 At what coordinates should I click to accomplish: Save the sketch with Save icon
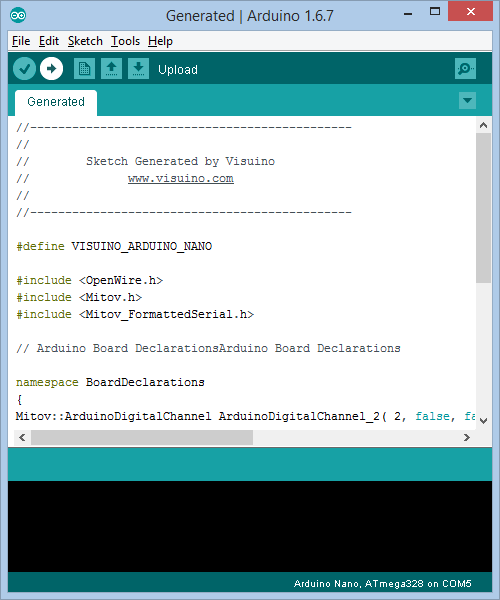coord(138,69)
